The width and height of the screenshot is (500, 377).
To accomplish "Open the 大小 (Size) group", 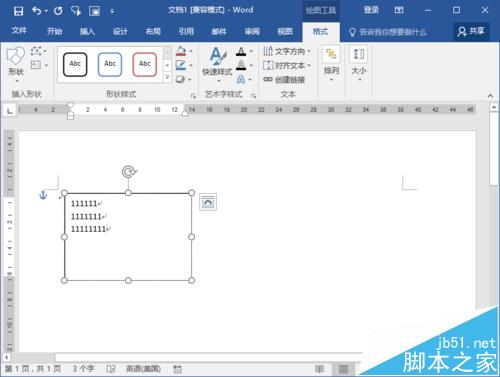I will pos(359,64).
